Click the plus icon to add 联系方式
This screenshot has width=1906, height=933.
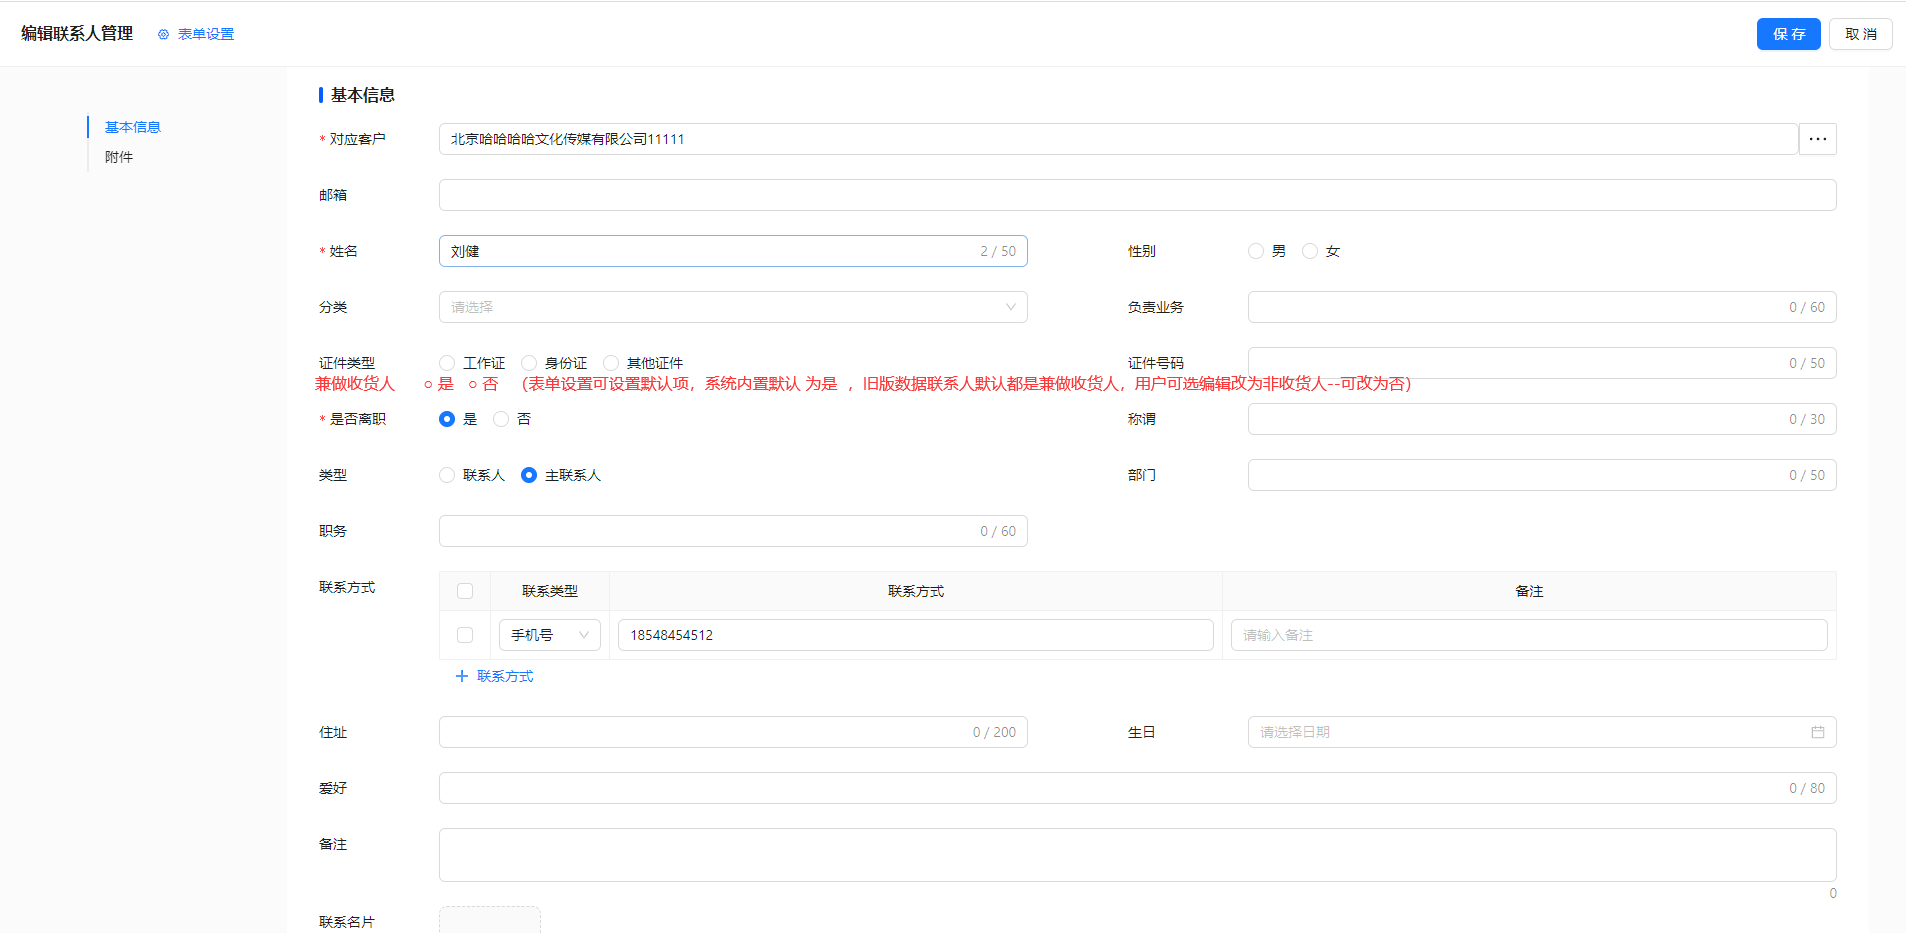click(x=462, y=676)
